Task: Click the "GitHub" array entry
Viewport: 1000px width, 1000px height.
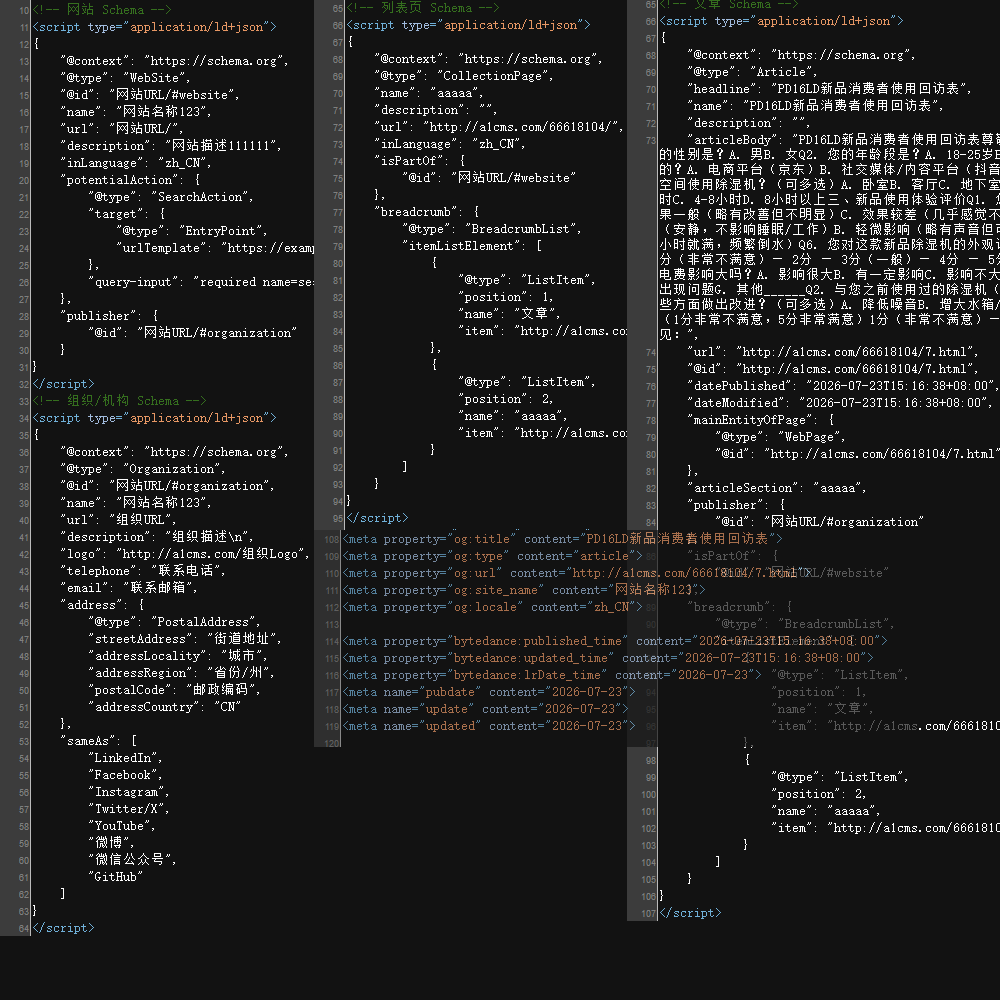Action: (115, 877)
